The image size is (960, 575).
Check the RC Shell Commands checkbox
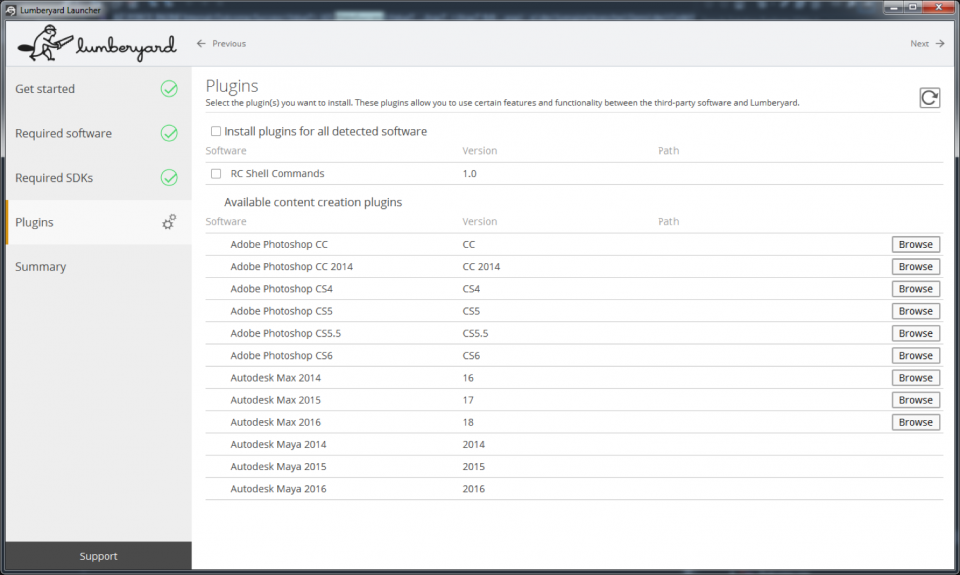(216, 174)
